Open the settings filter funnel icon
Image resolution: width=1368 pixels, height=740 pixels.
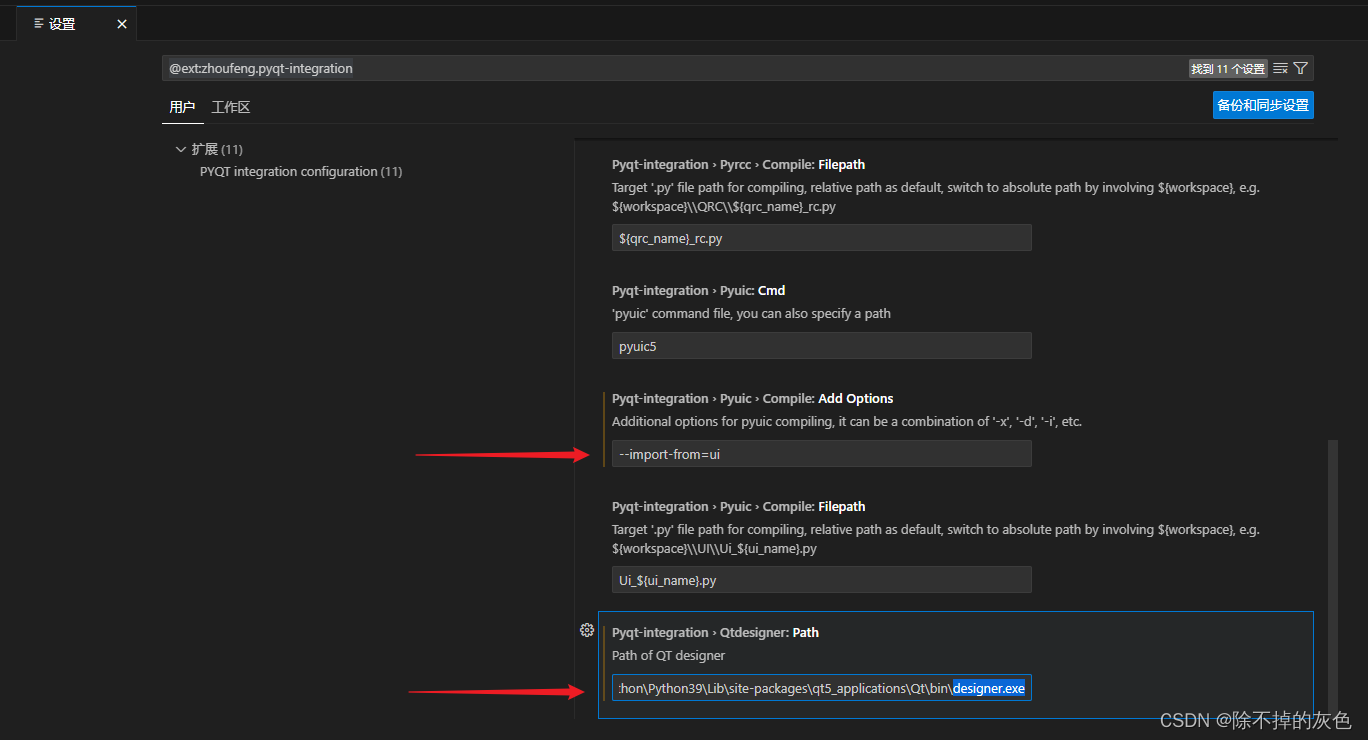tap(1300, 69)
